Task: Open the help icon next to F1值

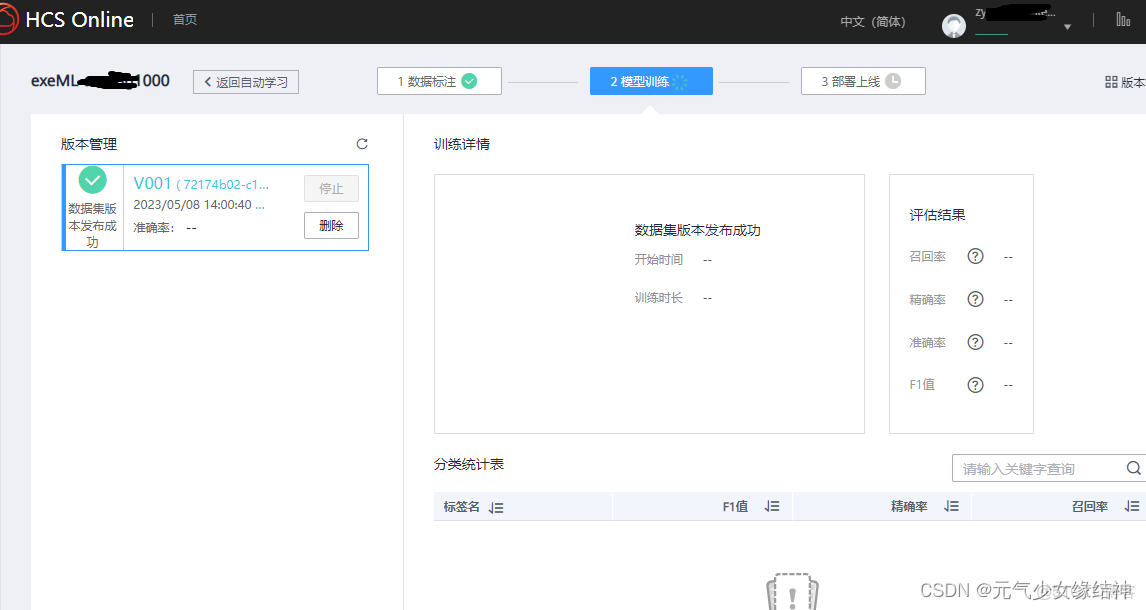Action: [x=975, y=384]
